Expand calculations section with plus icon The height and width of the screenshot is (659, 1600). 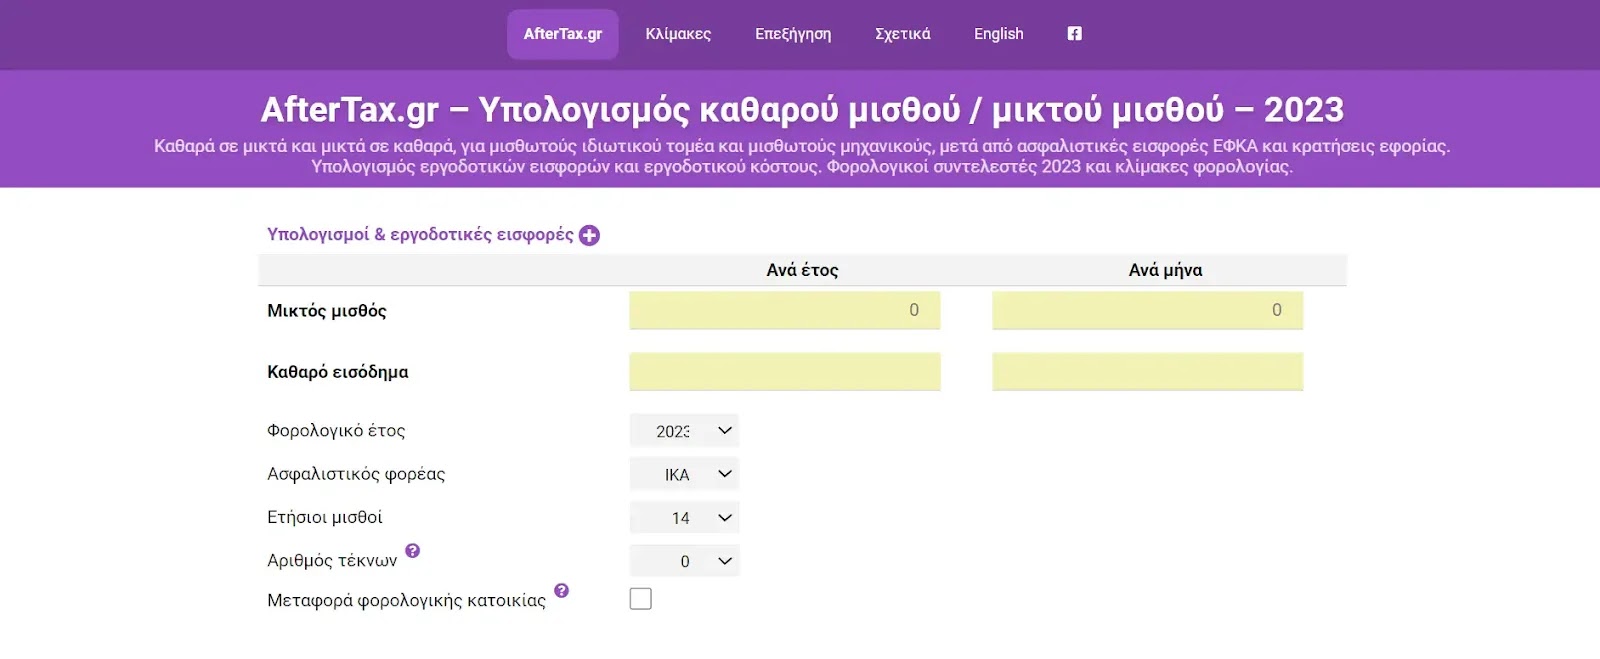pos(590,235)
